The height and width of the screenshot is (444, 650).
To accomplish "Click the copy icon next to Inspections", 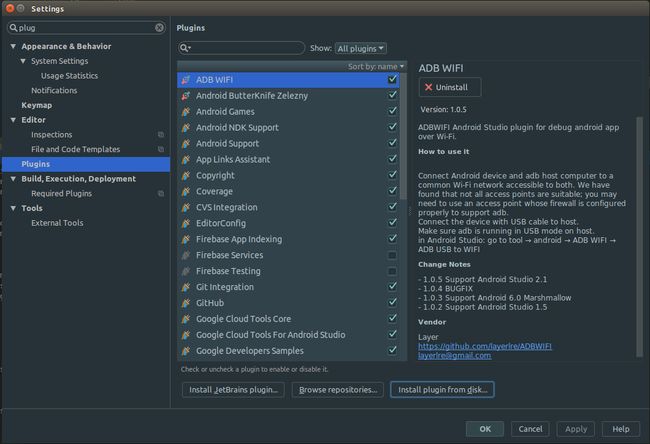I will pos(161,135).
